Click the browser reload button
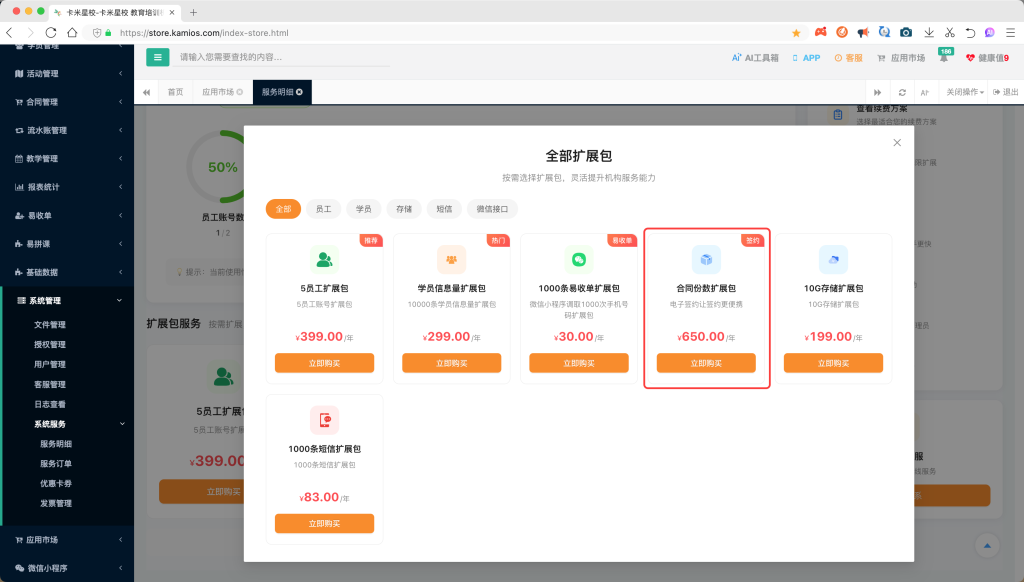The image size is (1024, 582). pos(51,33)
